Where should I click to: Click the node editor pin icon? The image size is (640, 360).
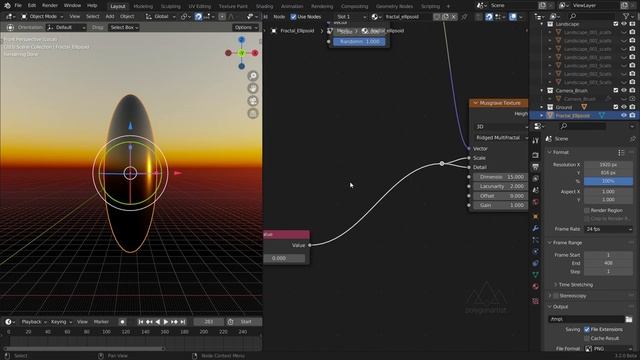pyautogui.click(x=464, y=17)
